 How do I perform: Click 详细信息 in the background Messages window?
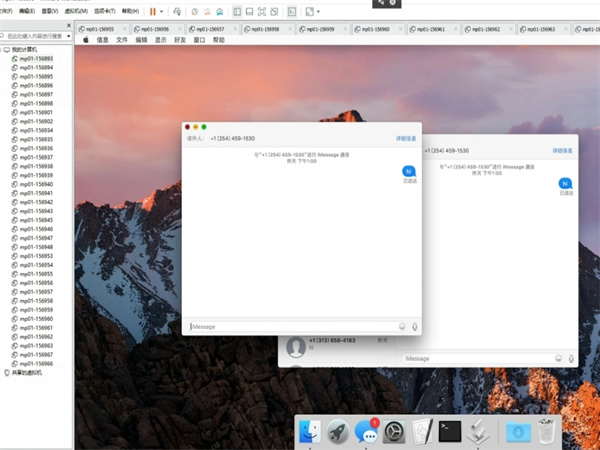click(563, 150)
